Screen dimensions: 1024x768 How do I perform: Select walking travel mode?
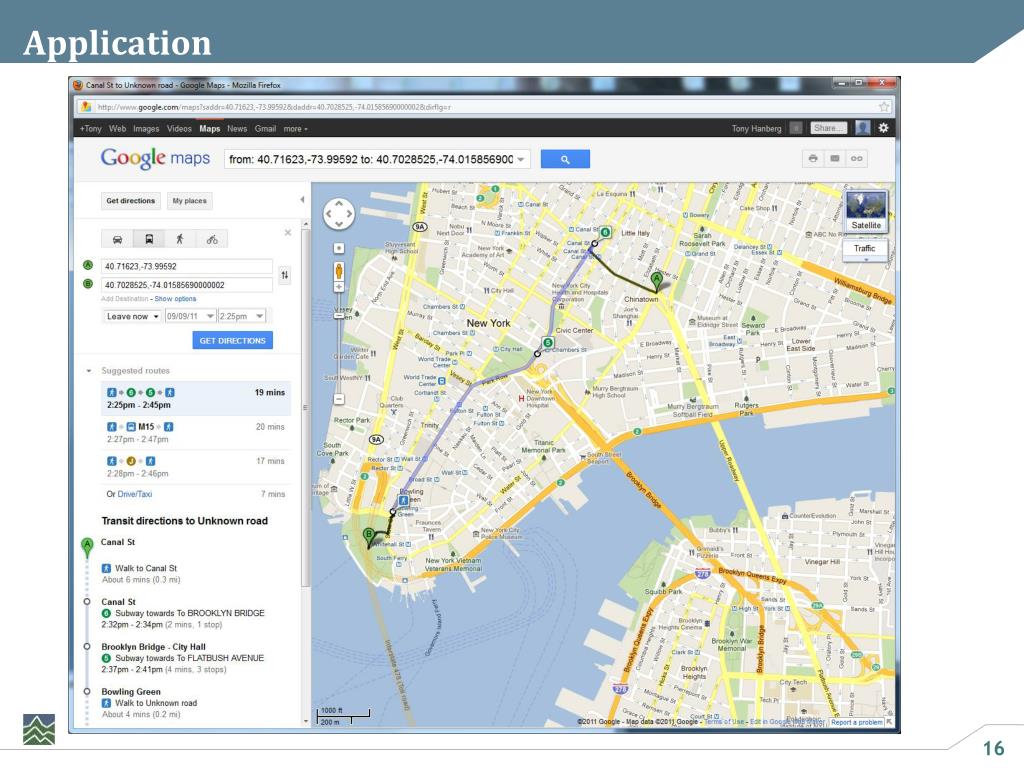click(180, 240)
